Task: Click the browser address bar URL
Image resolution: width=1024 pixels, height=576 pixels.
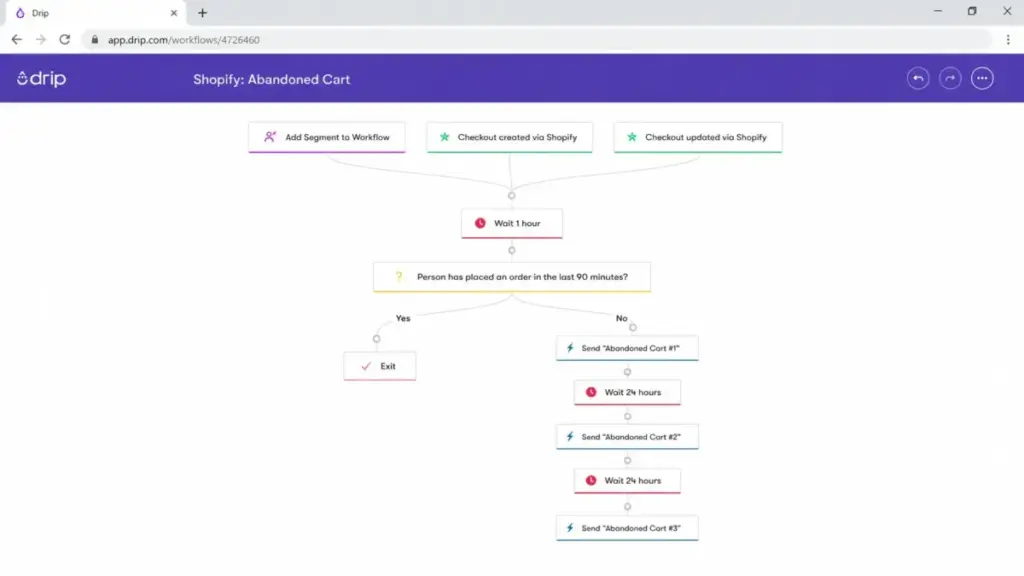Action: pos(184,40)
